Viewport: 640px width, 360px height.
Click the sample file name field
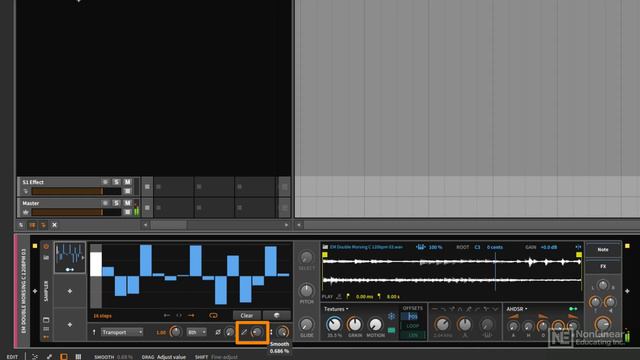[x=366, y=247]
